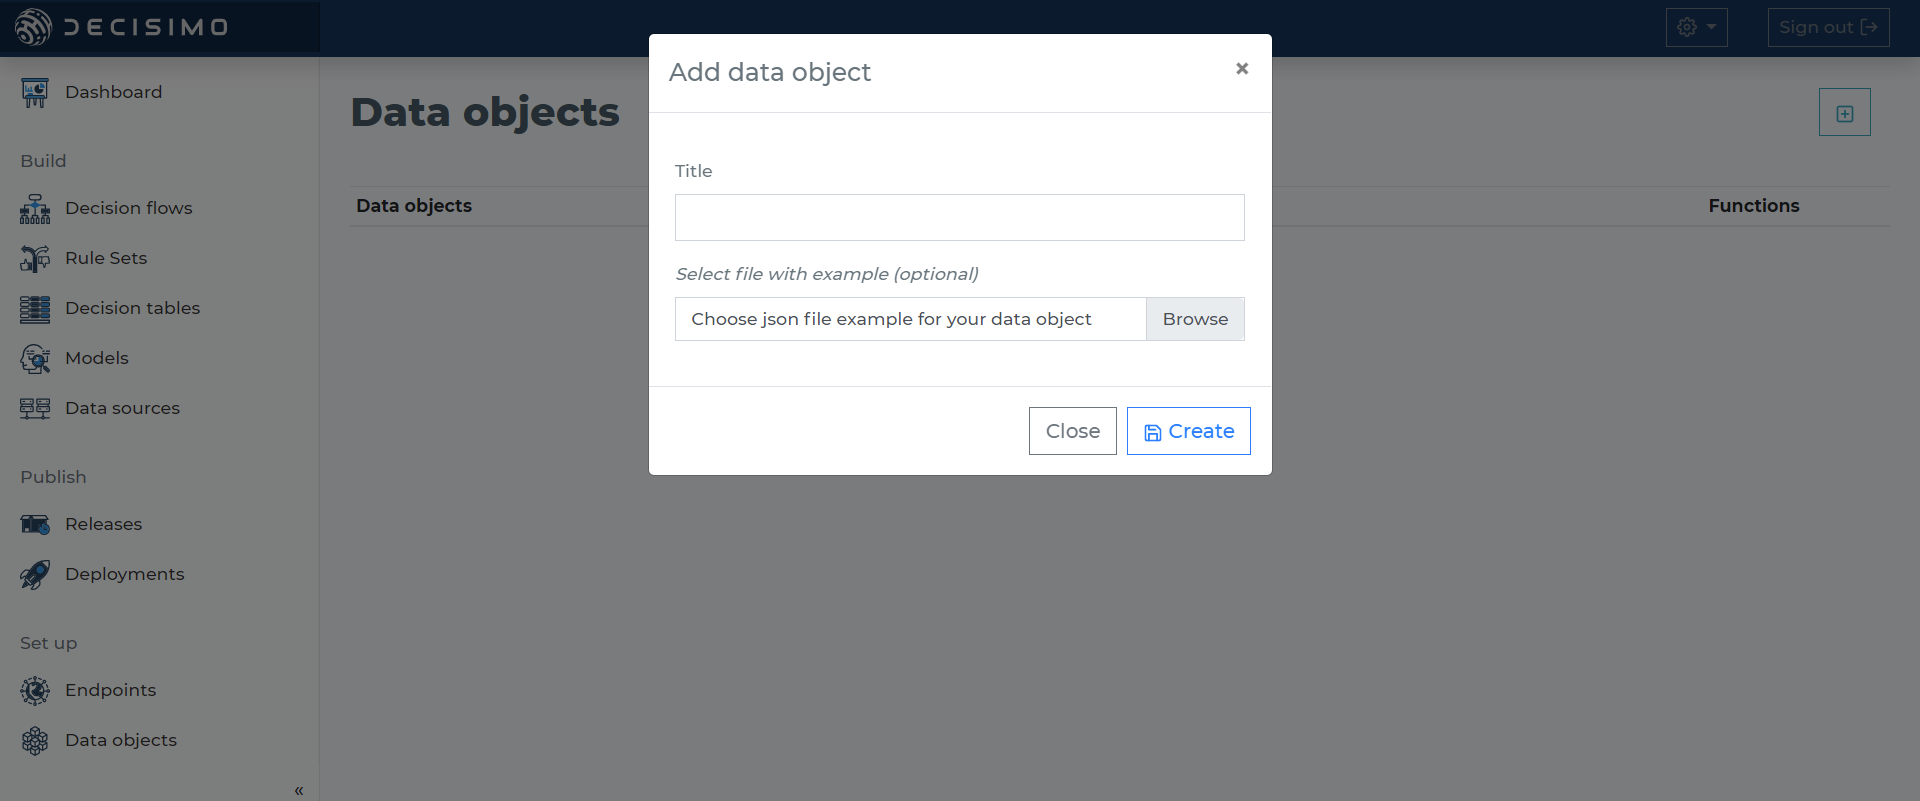1920x801 pixels.
Task: Open Models via its icon
Action: (35, 359)
